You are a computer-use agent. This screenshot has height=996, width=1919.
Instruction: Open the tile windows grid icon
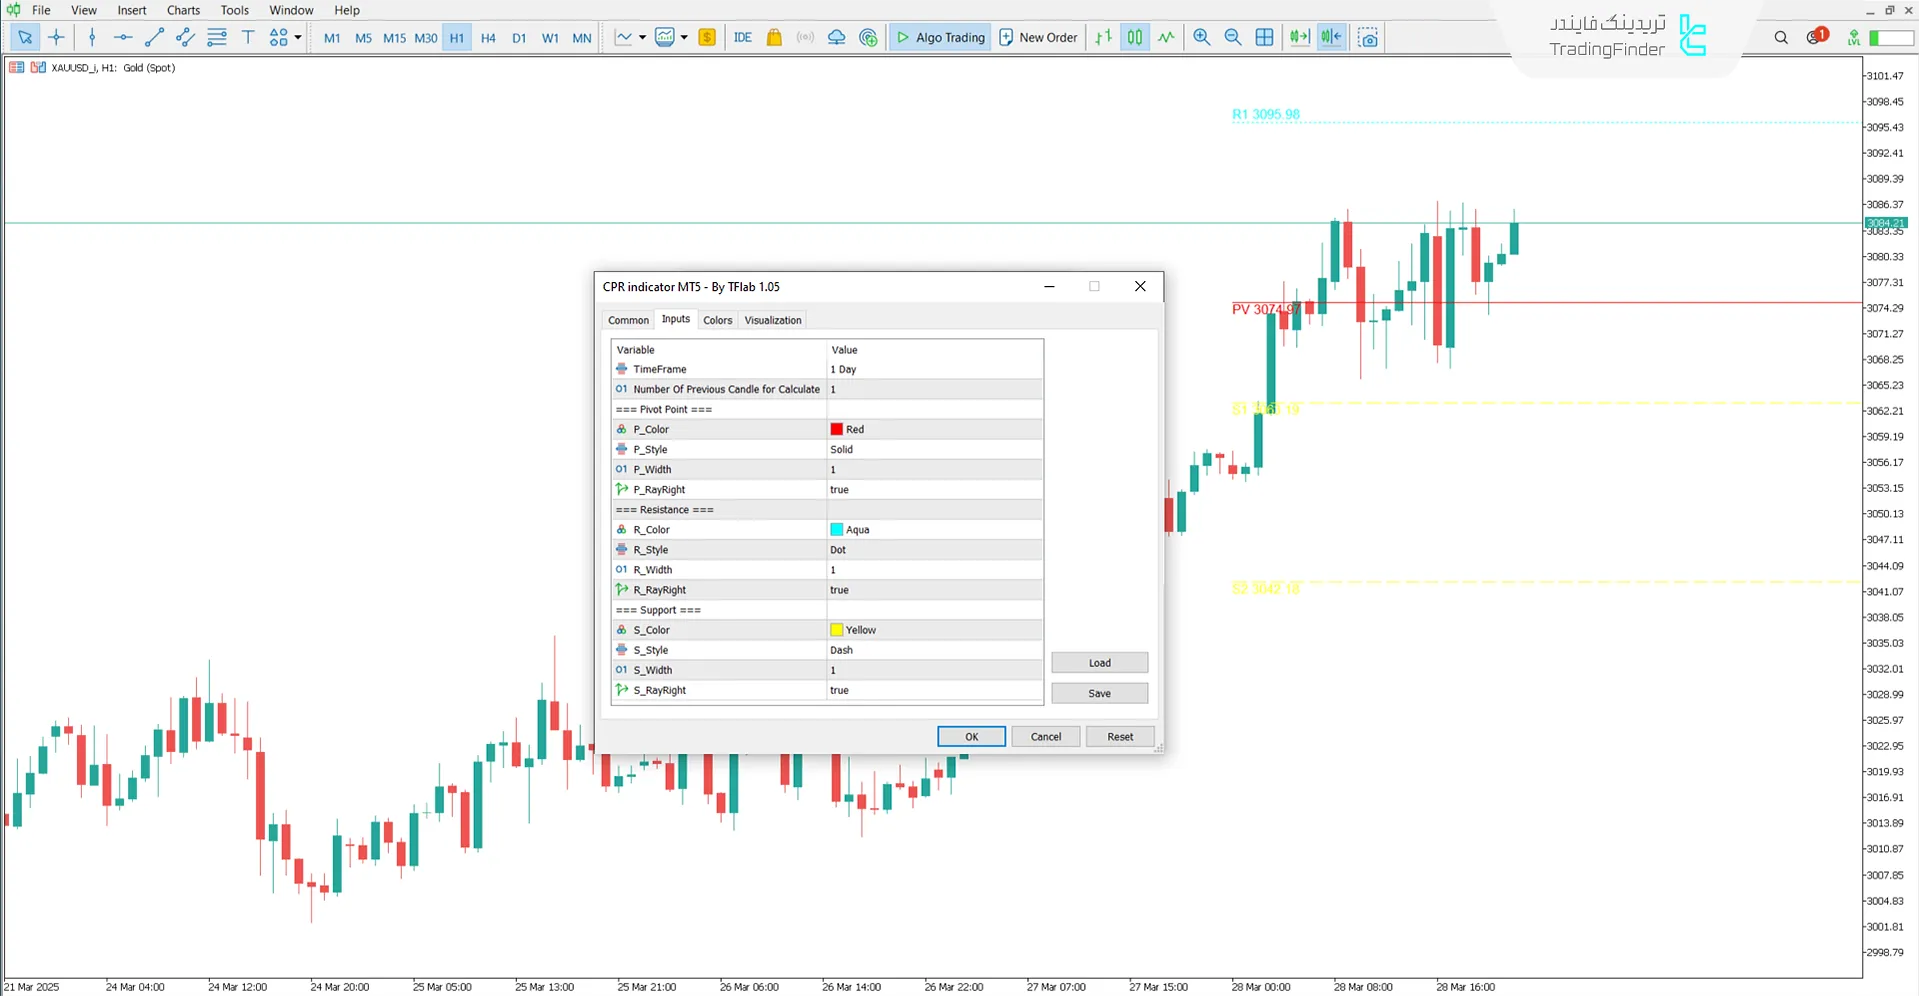1265,38
